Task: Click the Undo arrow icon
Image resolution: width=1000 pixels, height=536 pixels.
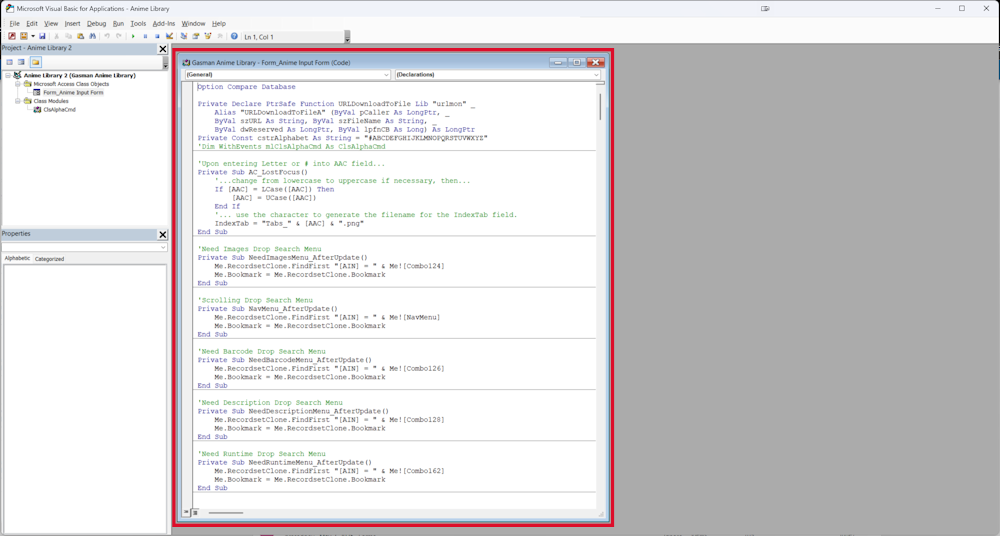Action: pos(107,36)
